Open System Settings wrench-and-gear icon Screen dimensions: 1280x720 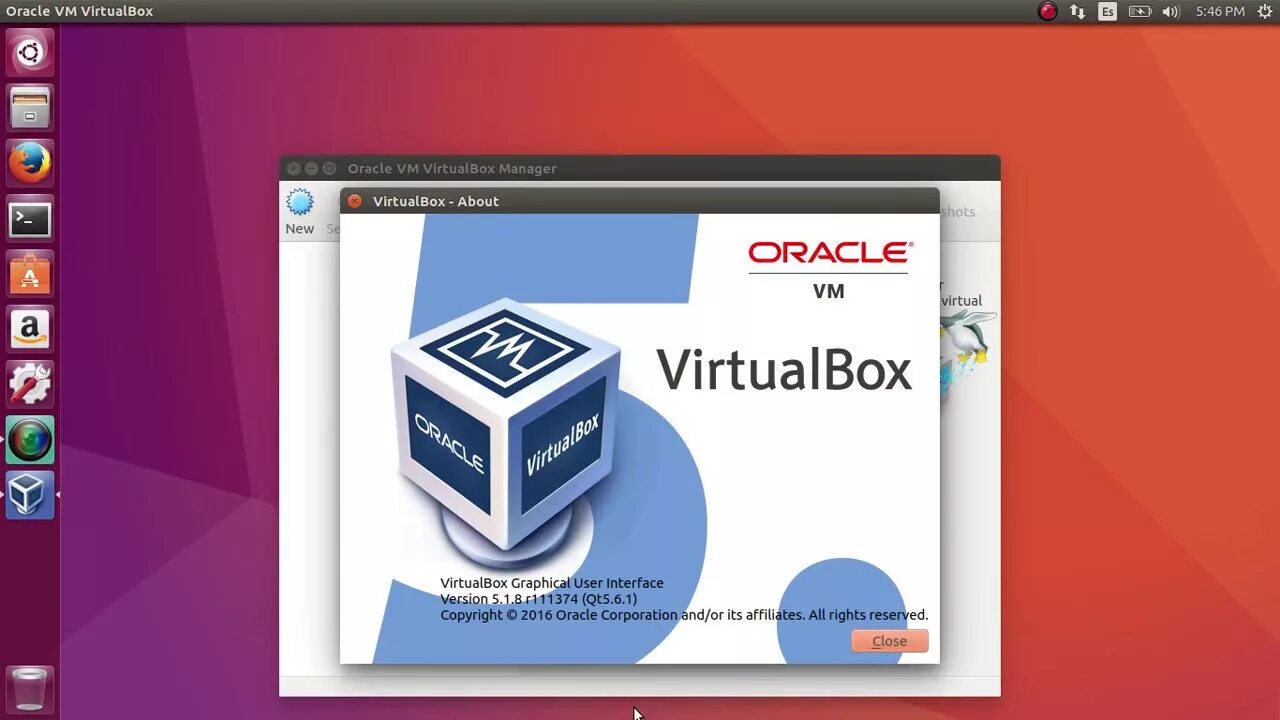(x=30, y=384)
